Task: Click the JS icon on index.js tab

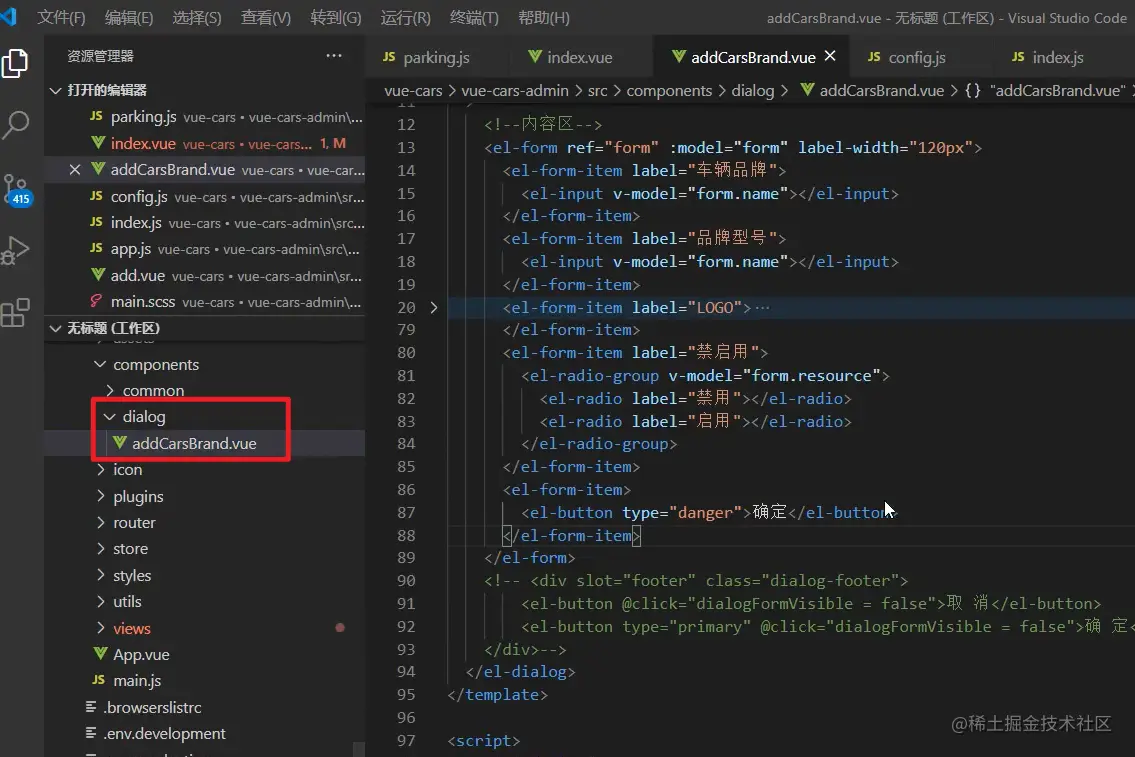Action: pos(1018,56)
